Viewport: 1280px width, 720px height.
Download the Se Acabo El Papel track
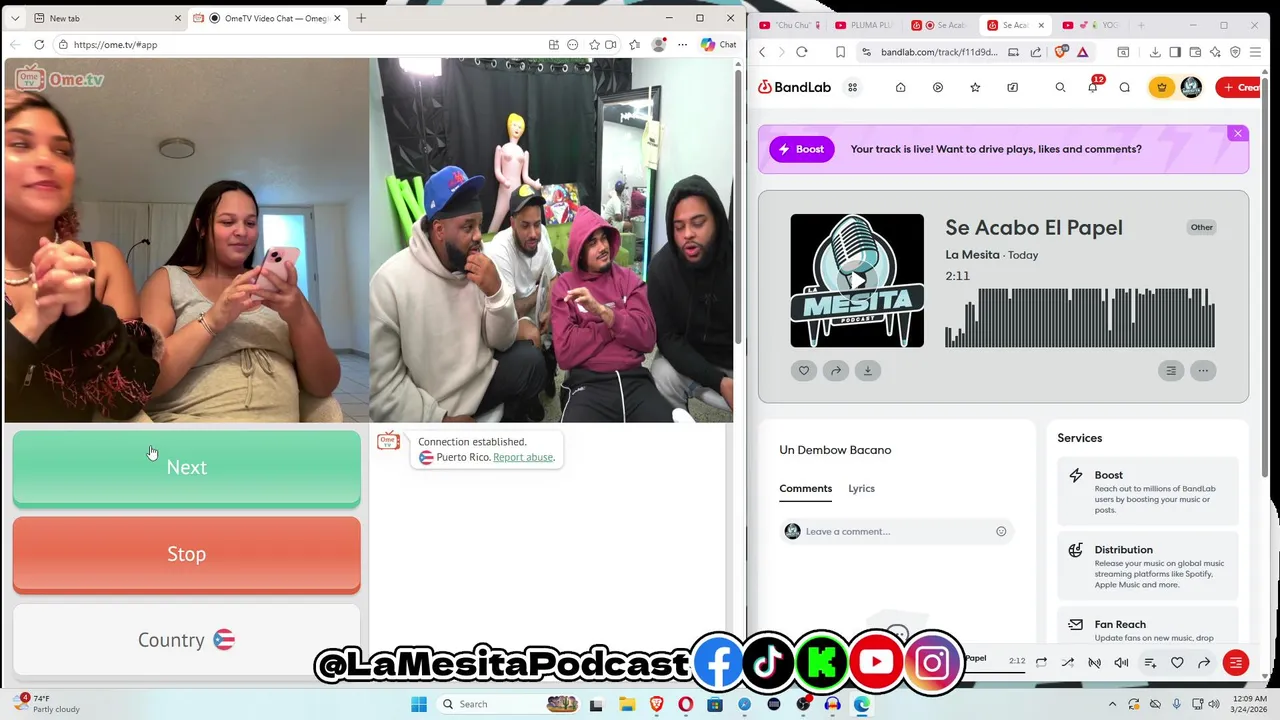click(x=868, y=371)
